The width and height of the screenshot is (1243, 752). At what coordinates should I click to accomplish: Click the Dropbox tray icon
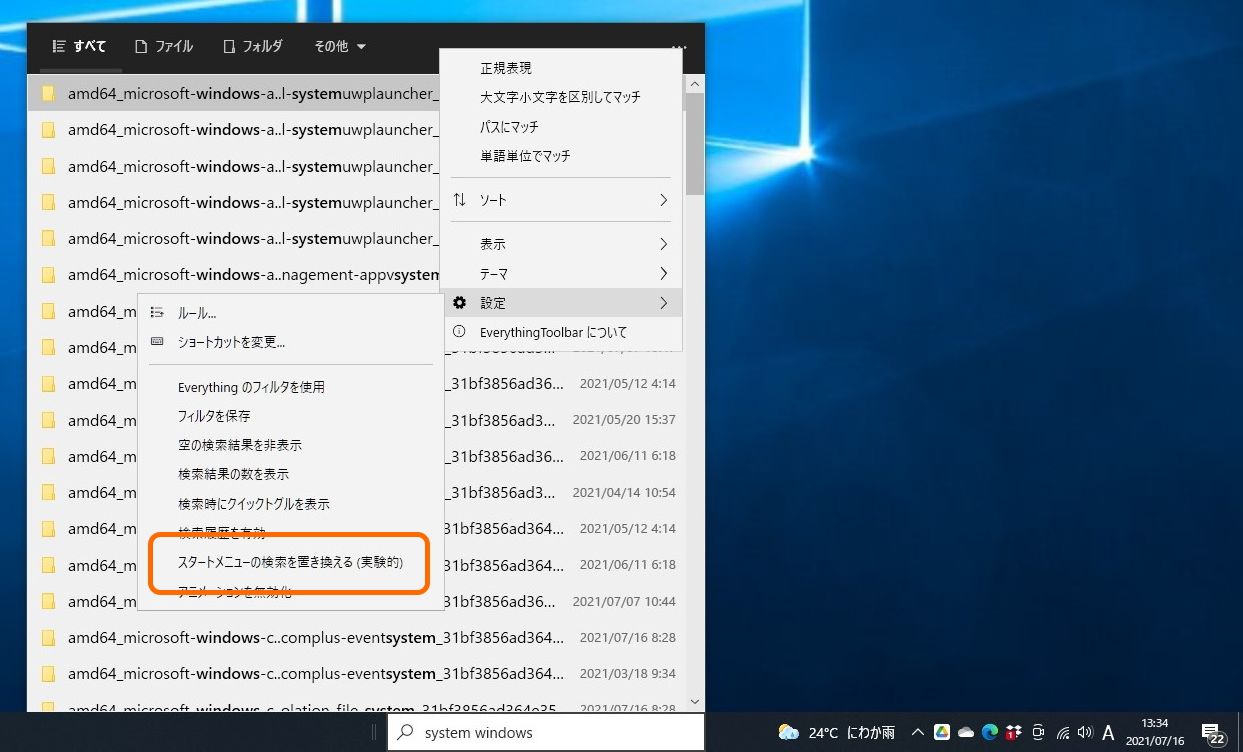(1013, 733)
